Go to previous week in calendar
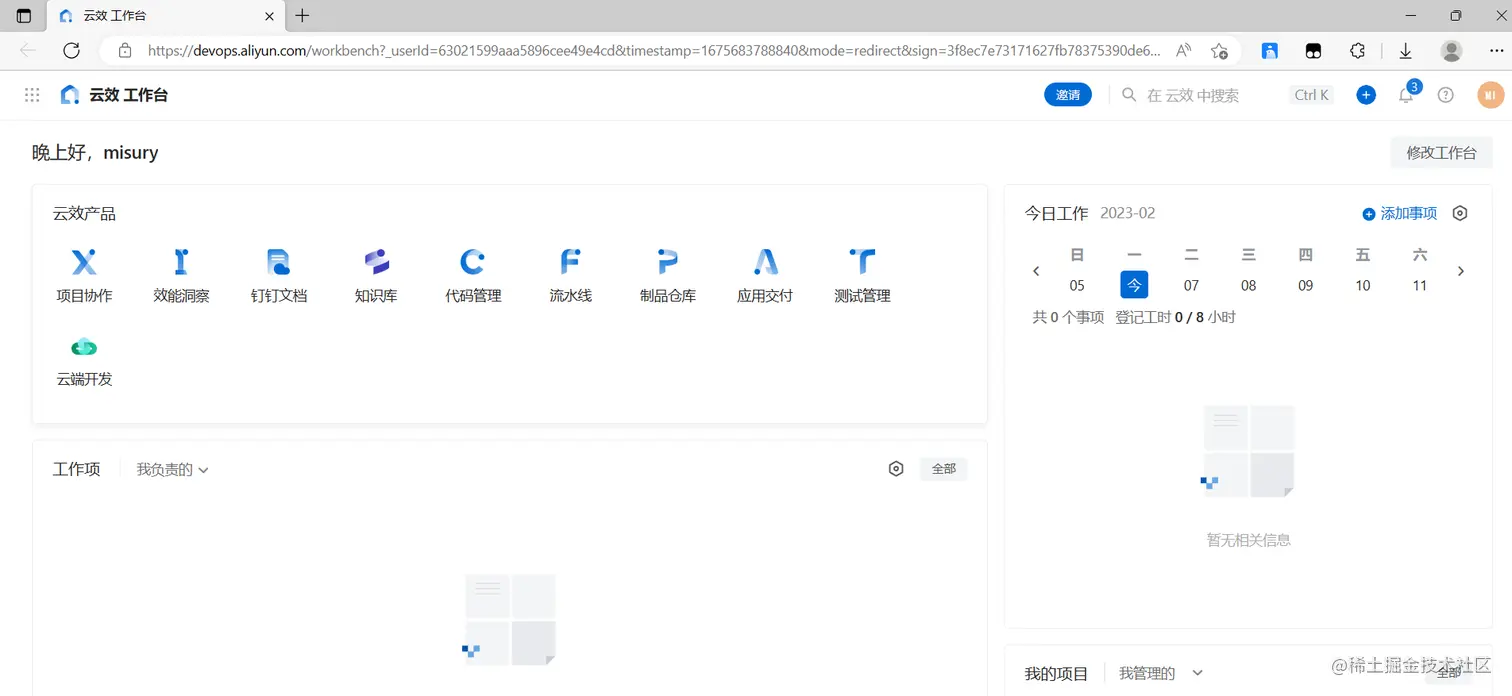 [1036, 271]
